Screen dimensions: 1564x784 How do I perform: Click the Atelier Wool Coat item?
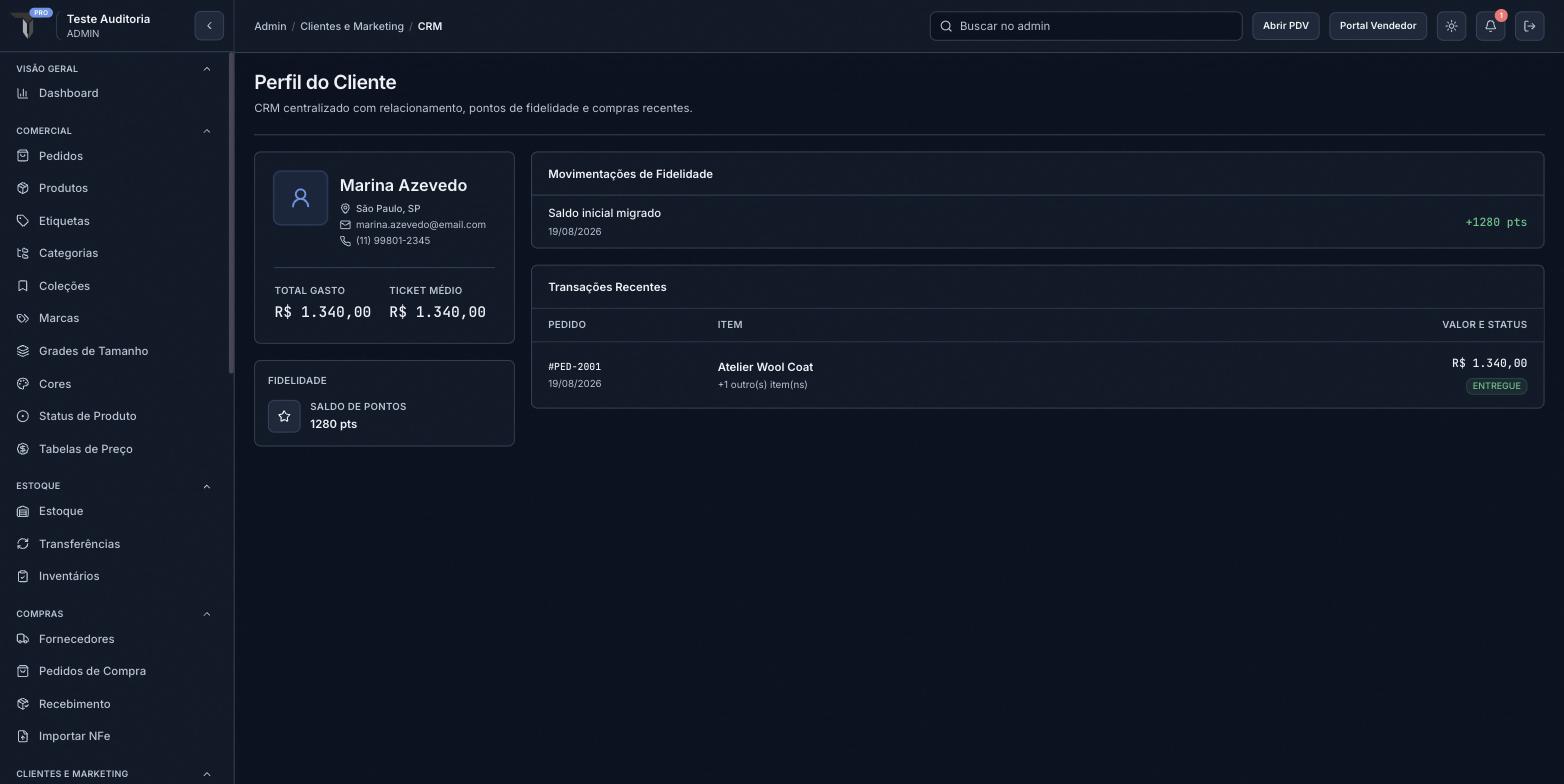(765, 367)
